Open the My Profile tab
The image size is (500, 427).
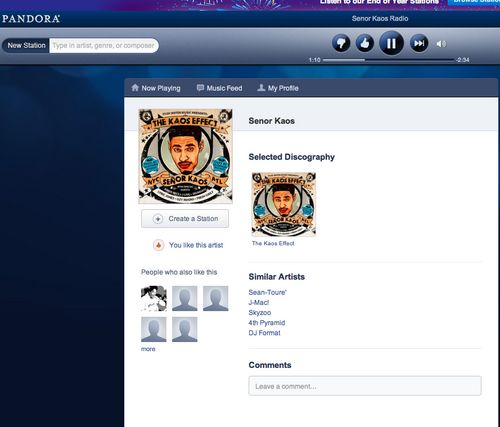tap(278, 88)
